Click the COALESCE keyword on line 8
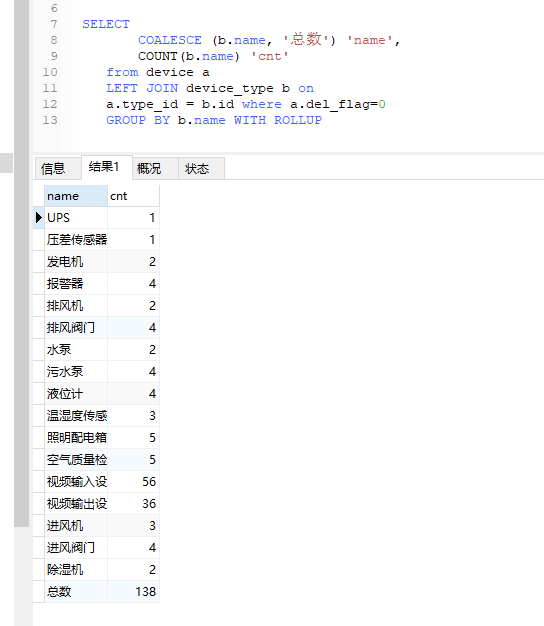 tap(170, 40)
